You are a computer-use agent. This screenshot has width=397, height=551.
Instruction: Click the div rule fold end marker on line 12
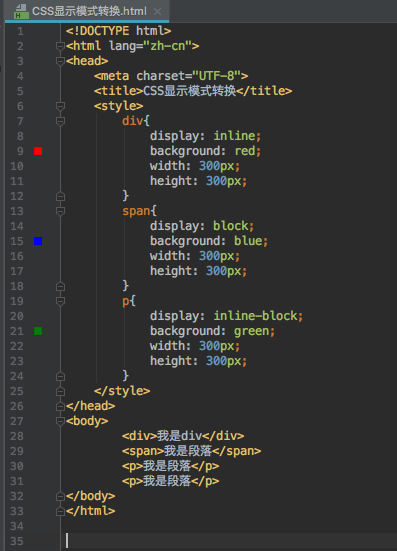[60, 196]
